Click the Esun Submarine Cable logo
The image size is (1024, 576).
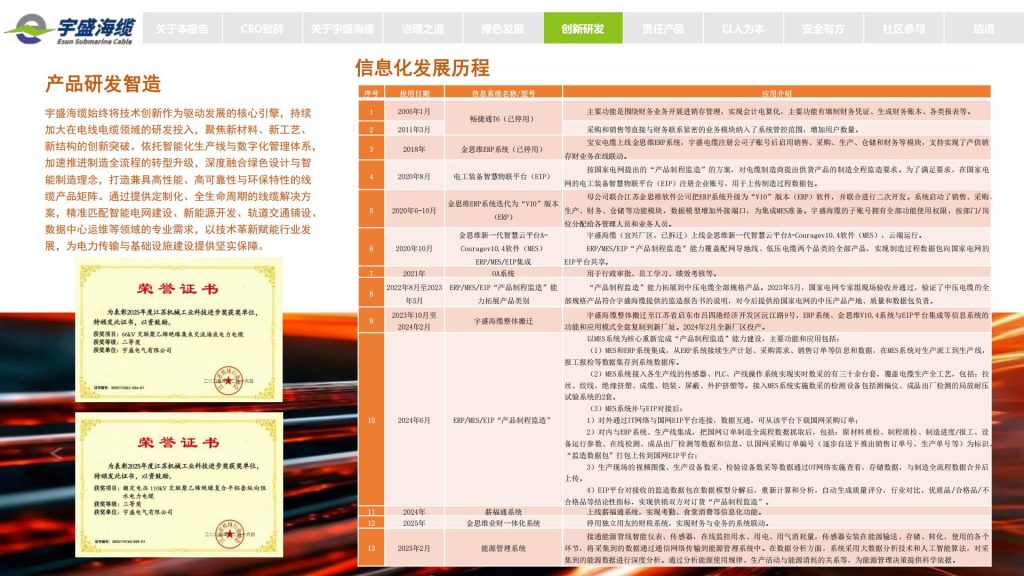tap(70, 30)
